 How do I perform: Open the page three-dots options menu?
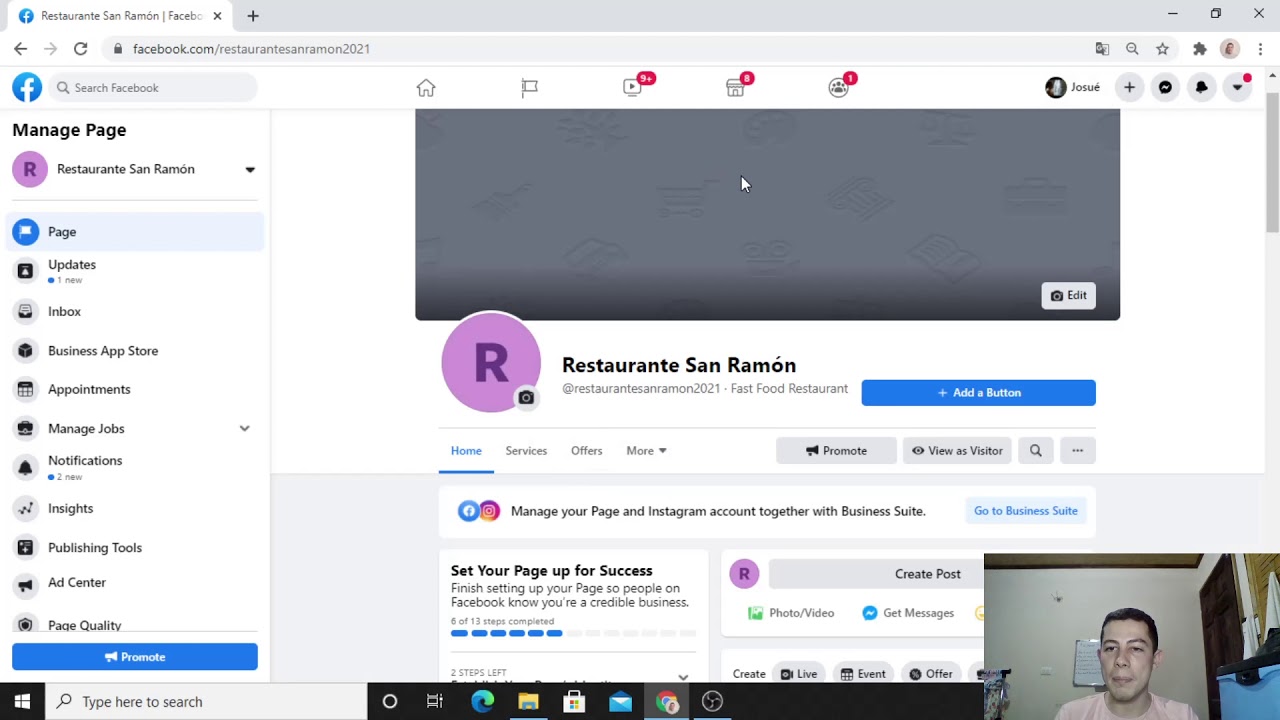click(x=1078, y=451)
